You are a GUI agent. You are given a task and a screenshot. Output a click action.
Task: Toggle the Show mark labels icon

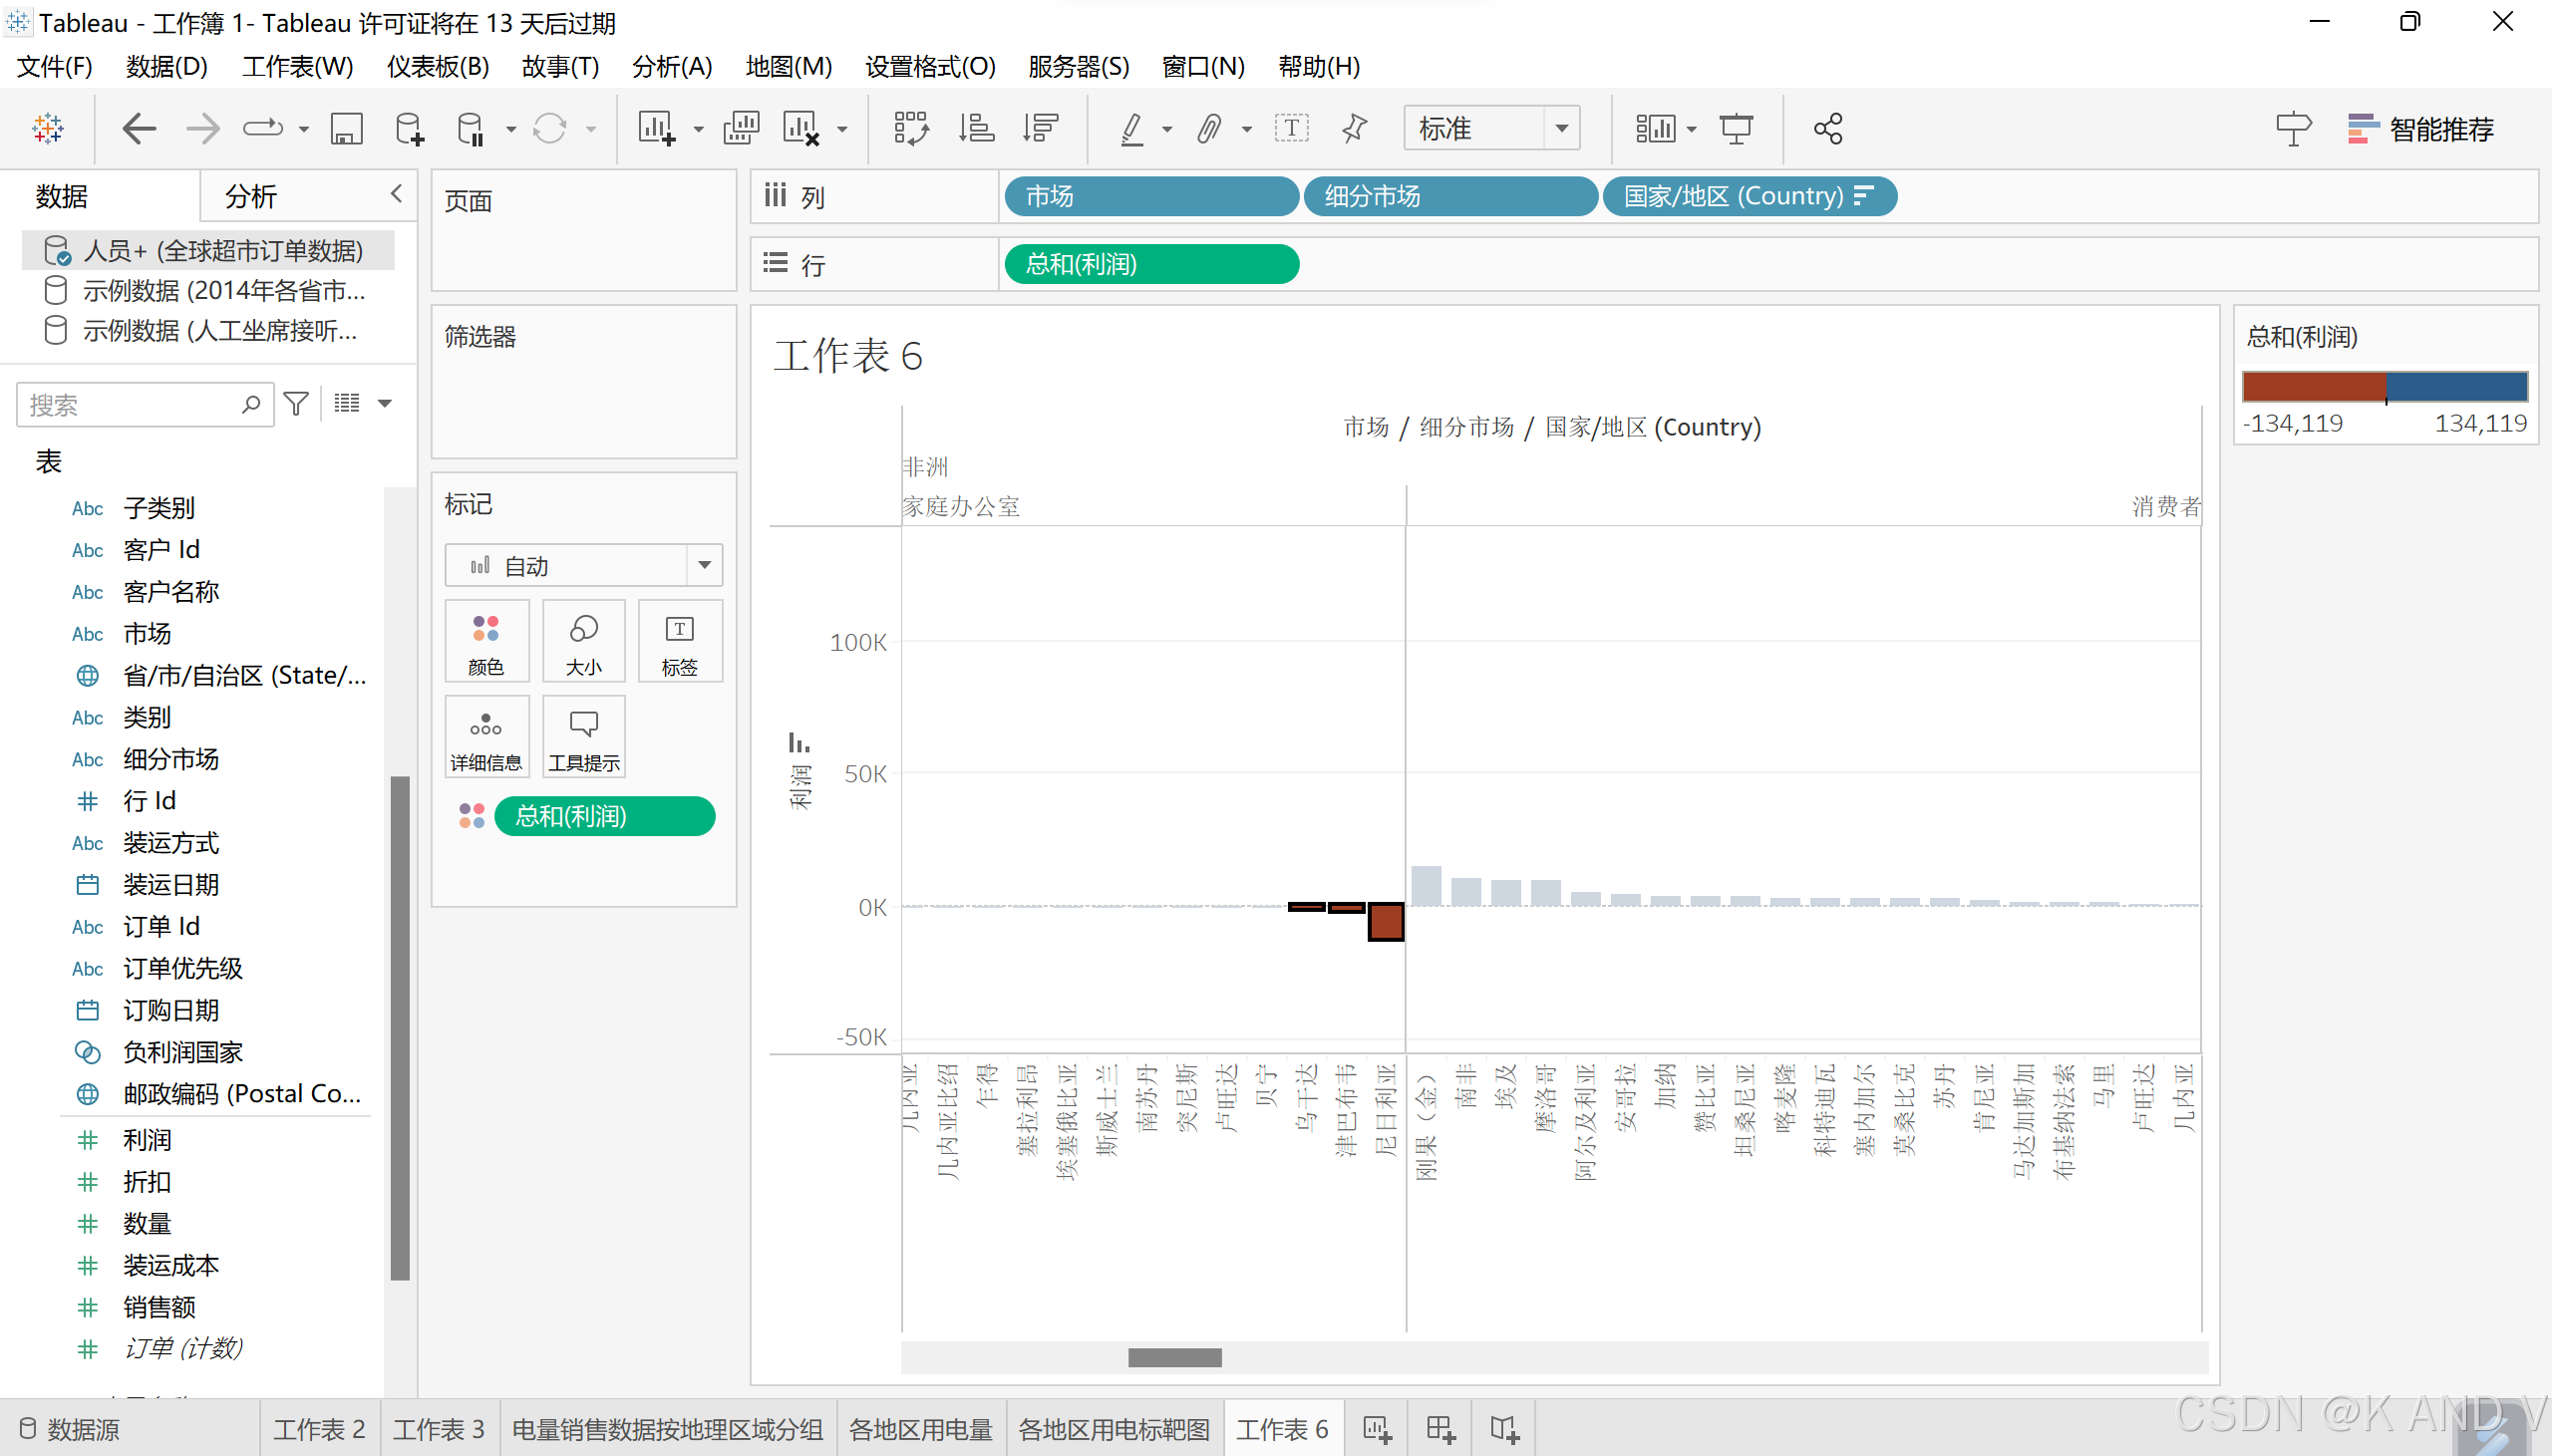1291,129
